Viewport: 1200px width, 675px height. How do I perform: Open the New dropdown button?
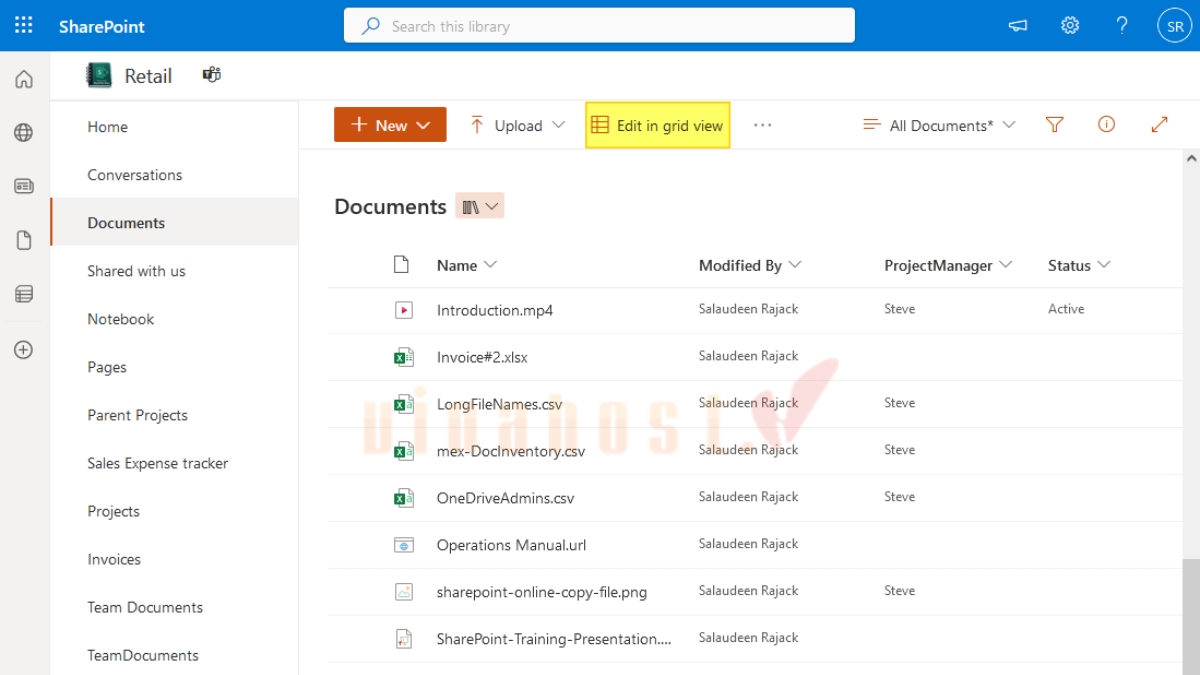[x=390, y=125]
